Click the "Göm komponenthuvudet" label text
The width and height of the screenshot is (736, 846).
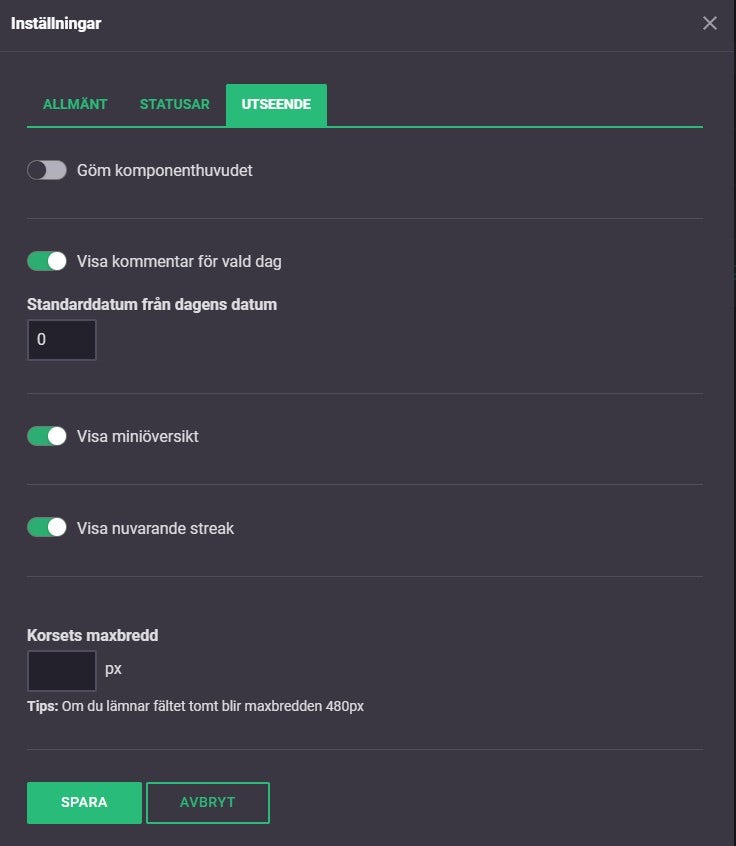[x=164, y=170]
